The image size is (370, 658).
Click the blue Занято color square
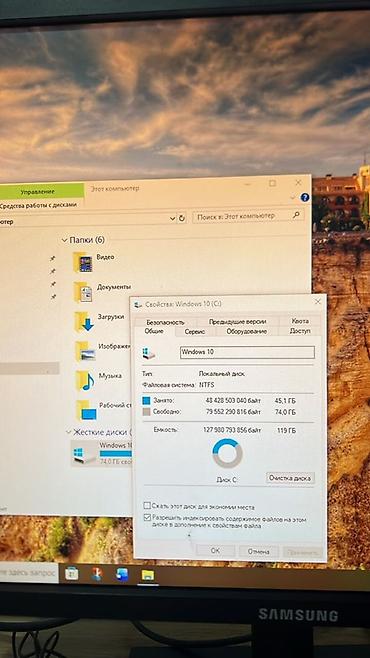click(146, 401)
